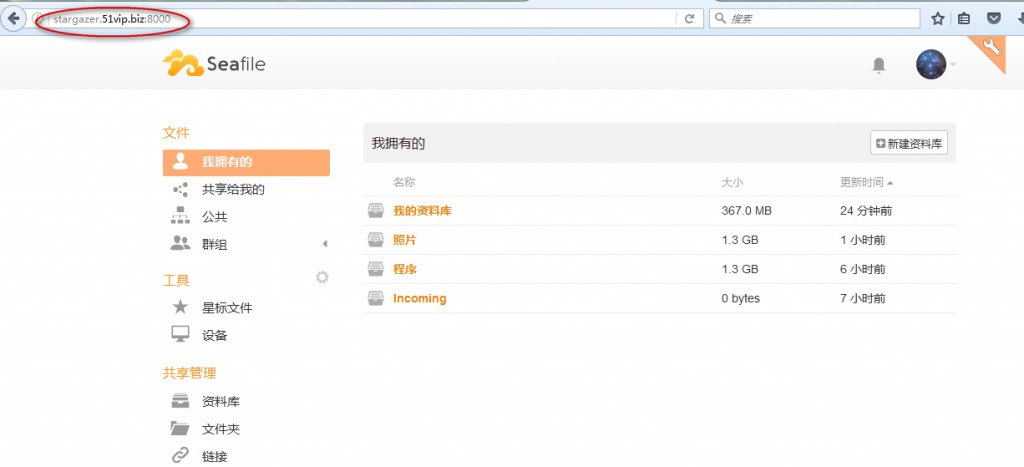The width and height of the screenshot is (1024, 467).
Task: Open shared 文件夹 management
Action: point(220,429)
